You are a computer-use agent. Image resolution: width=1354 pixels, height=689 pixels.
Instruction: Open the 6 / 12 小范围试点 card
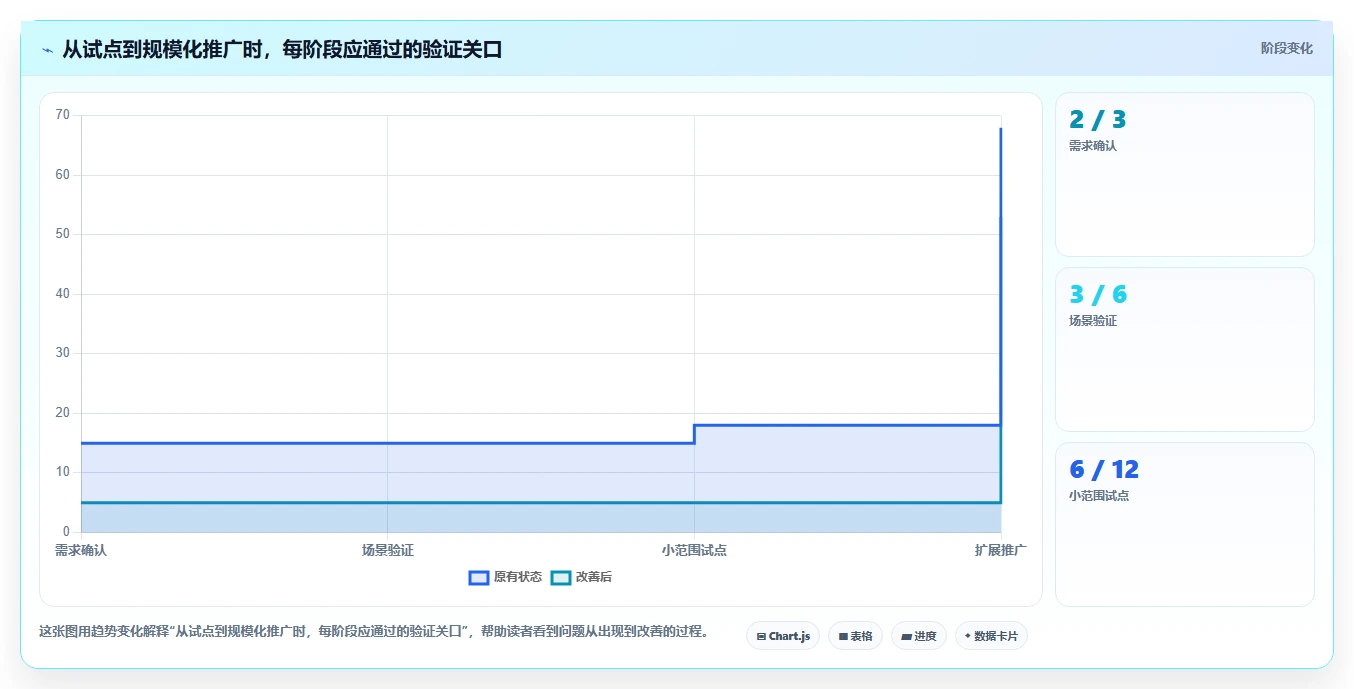tap(1185, 524)
